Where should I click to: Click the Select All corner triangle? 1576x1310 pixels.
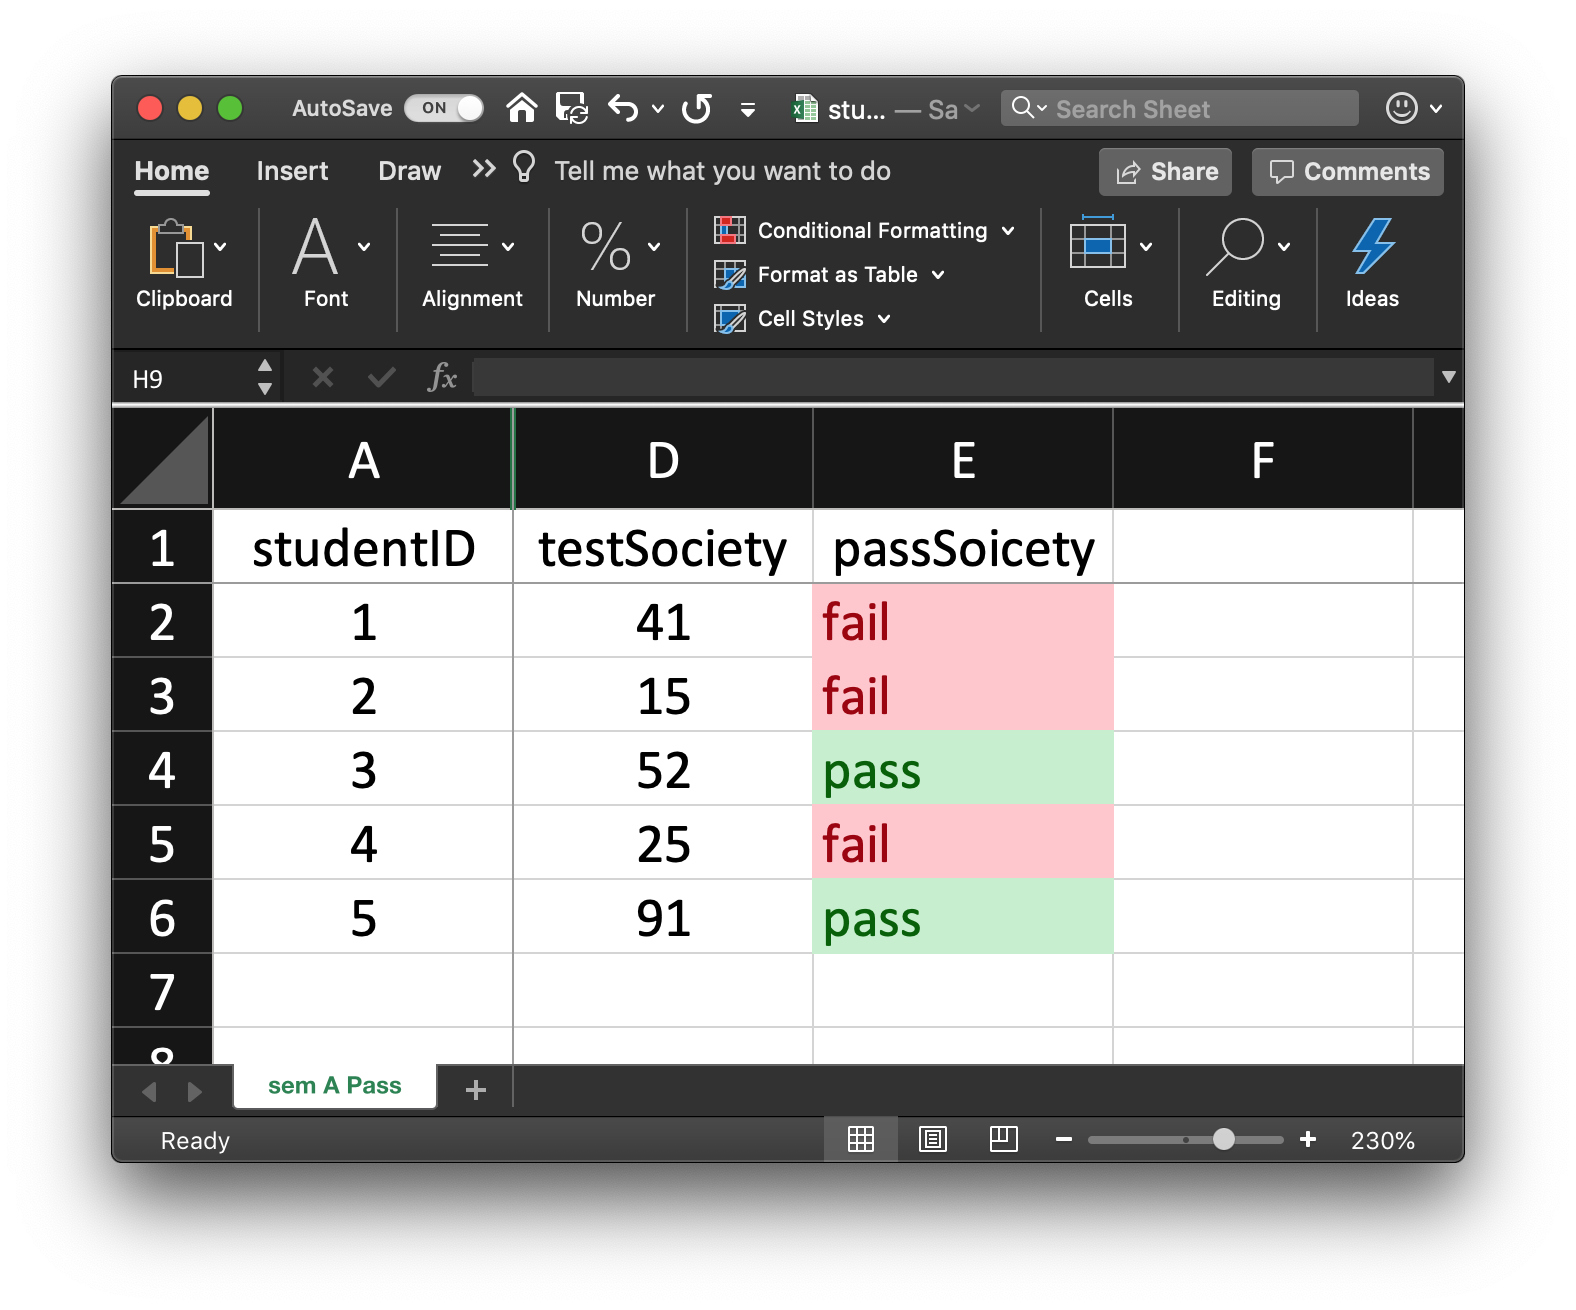(163, 459)
